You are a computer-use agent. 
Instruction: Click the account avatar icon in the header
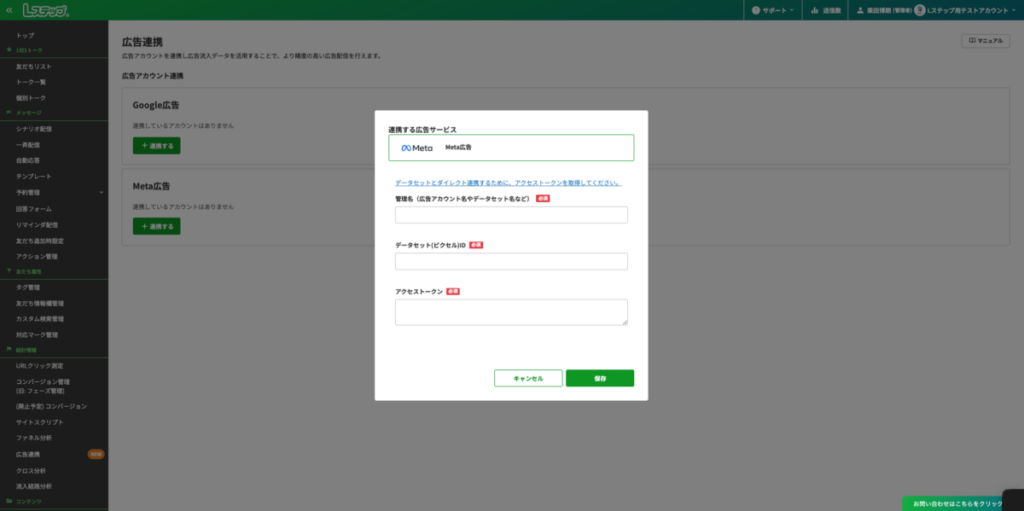click(x=919, y=10)
